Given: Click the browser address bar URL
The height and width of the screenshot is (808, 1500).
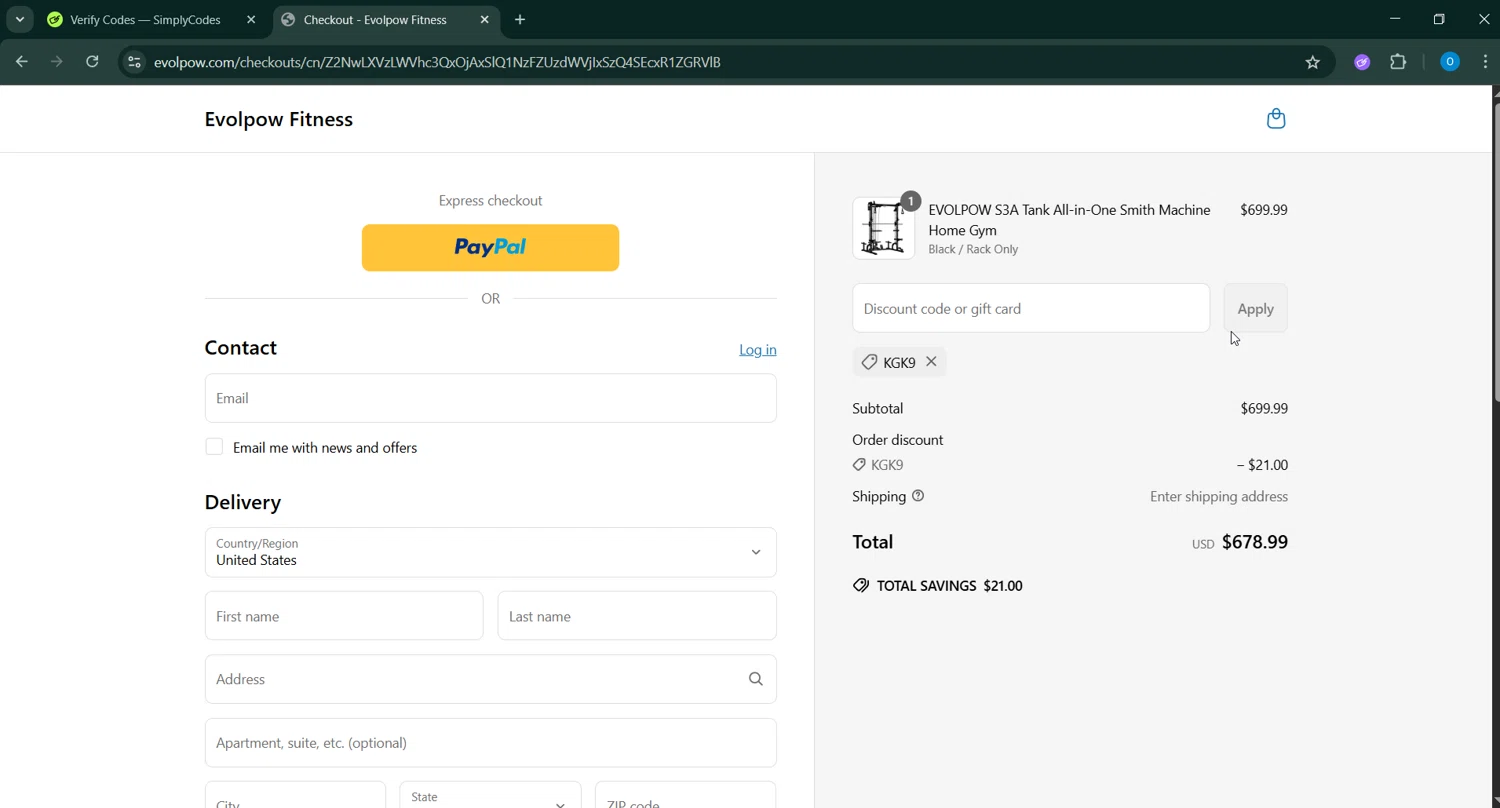Looking at the screenshot, I should click(x=437, y=62).
